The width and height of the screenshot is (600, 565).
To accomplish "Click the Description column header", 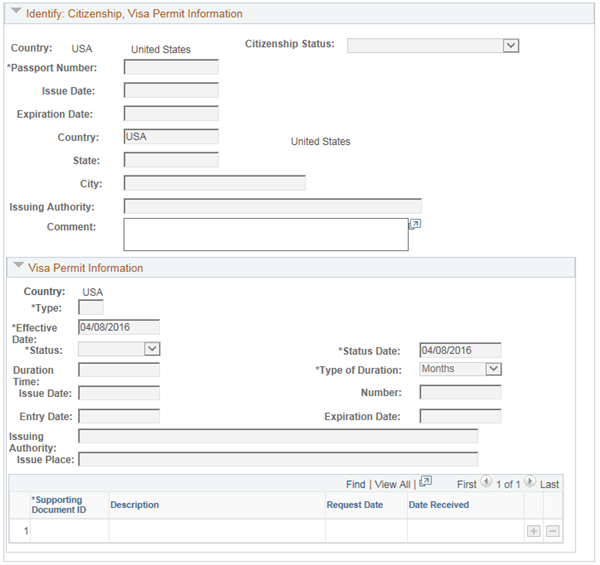I will [134, 505].
